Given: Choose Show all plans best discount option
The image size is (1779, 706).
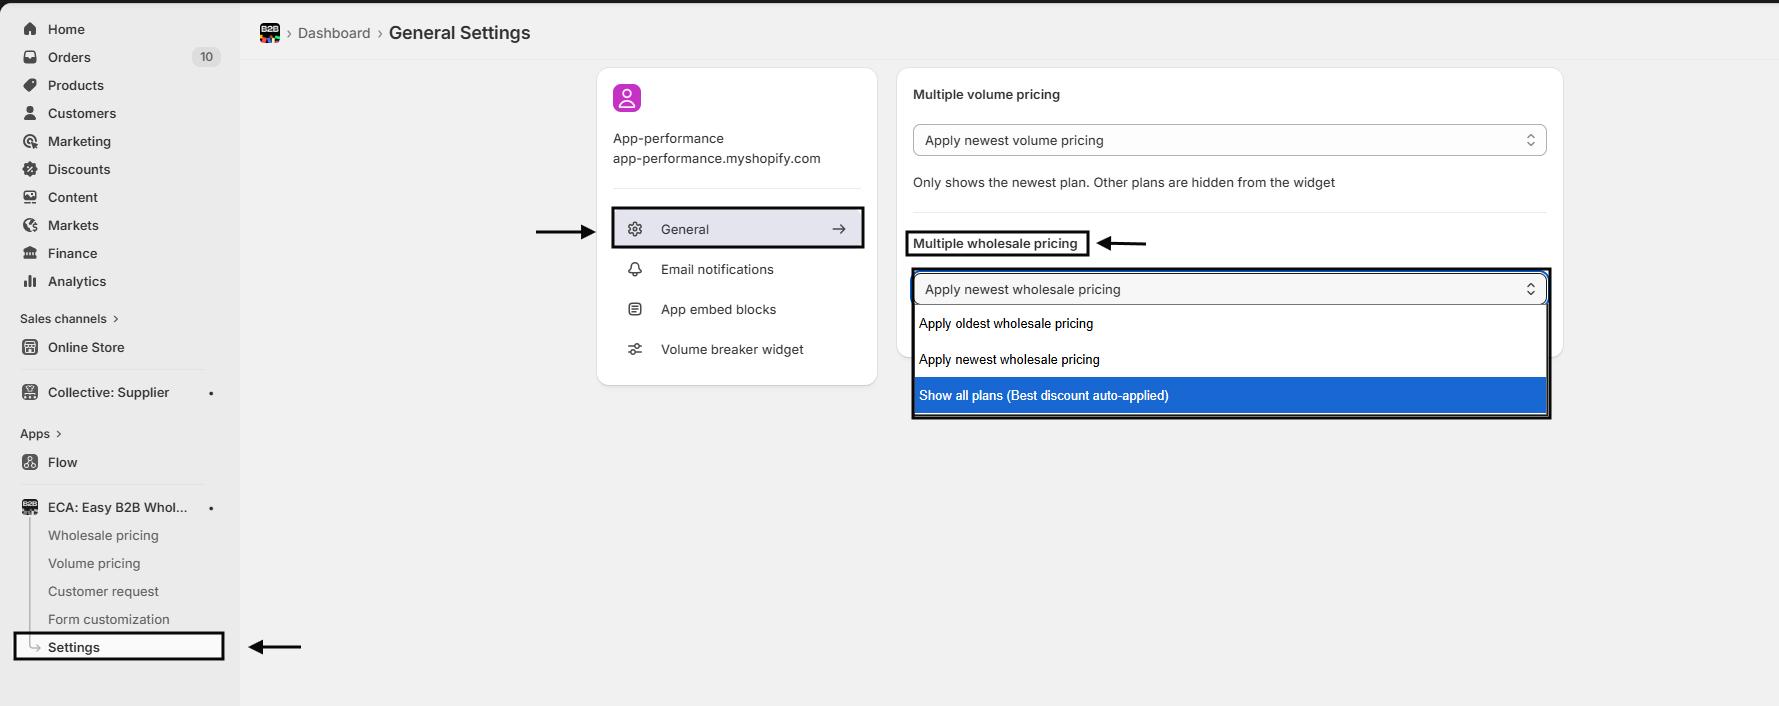Looking at the screenshot, I should coord(1043,396).
